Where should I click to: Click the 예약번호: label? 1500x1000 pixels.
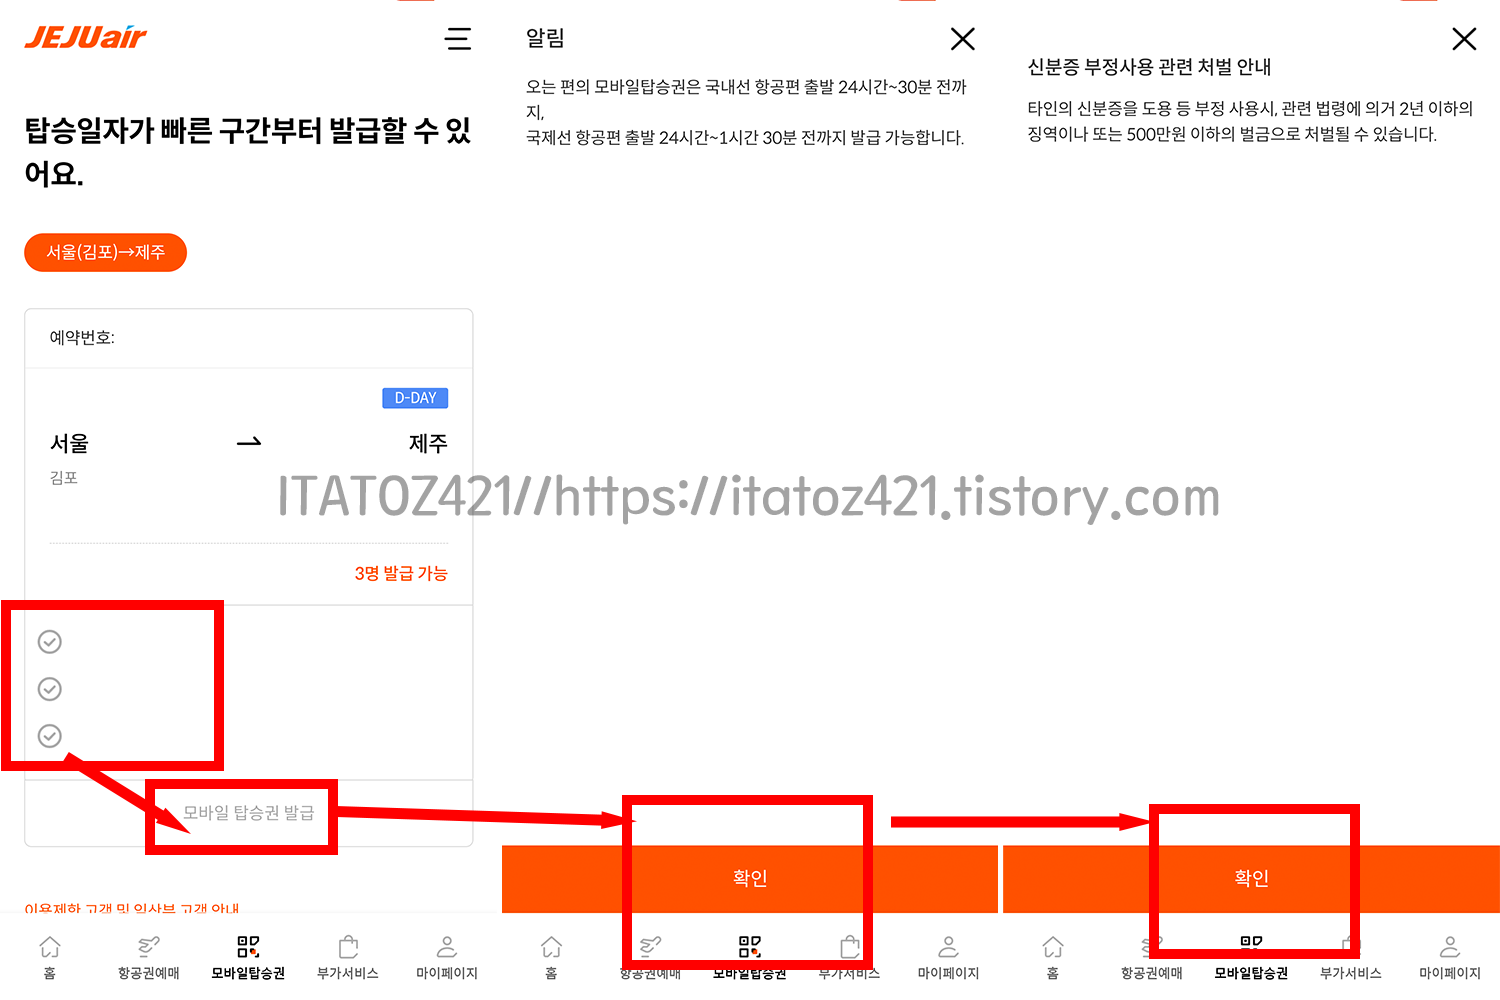pyautogui.click(x=82, y=338)
